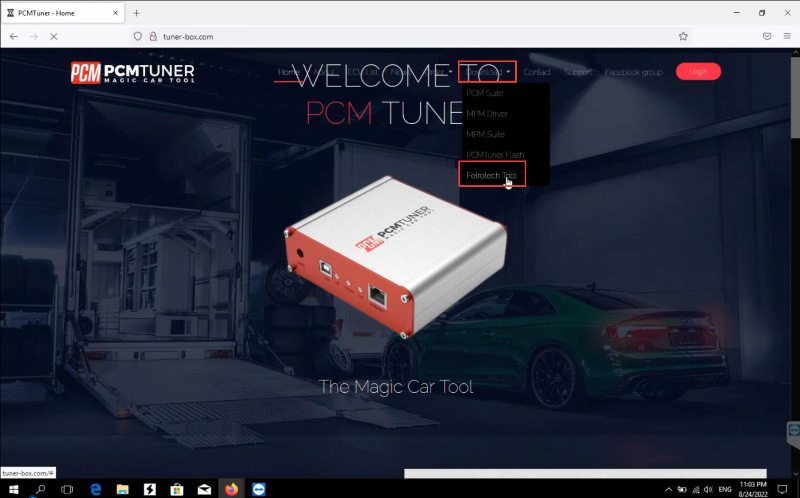Image resolution: width=800 pixels, height=498 pixels.
Task: Open the News nav link
Action: [401, 72]
